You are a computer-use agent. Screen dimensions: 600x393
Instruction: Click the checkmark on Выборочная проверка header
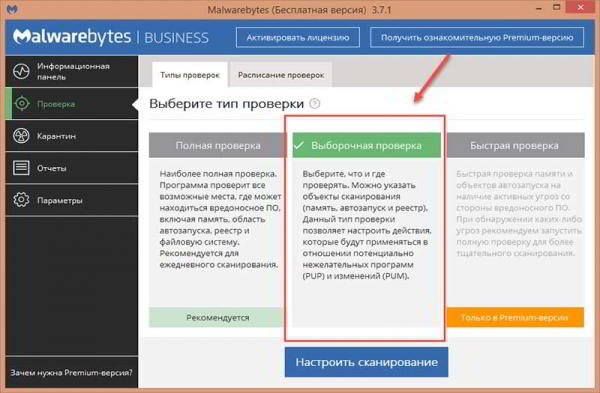coord(299,145)
